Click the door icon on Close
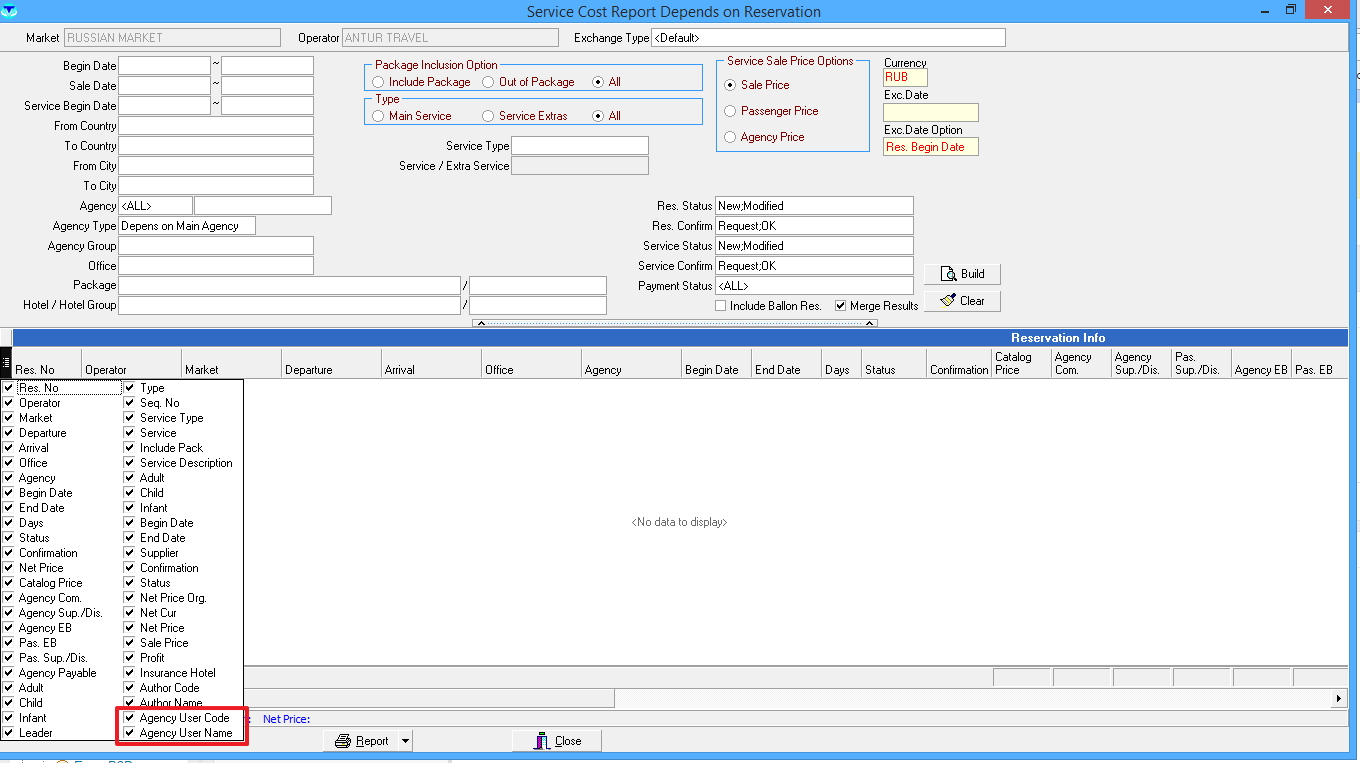The width and height of the screenshot is (1360, 763). (x=542, y=741)
